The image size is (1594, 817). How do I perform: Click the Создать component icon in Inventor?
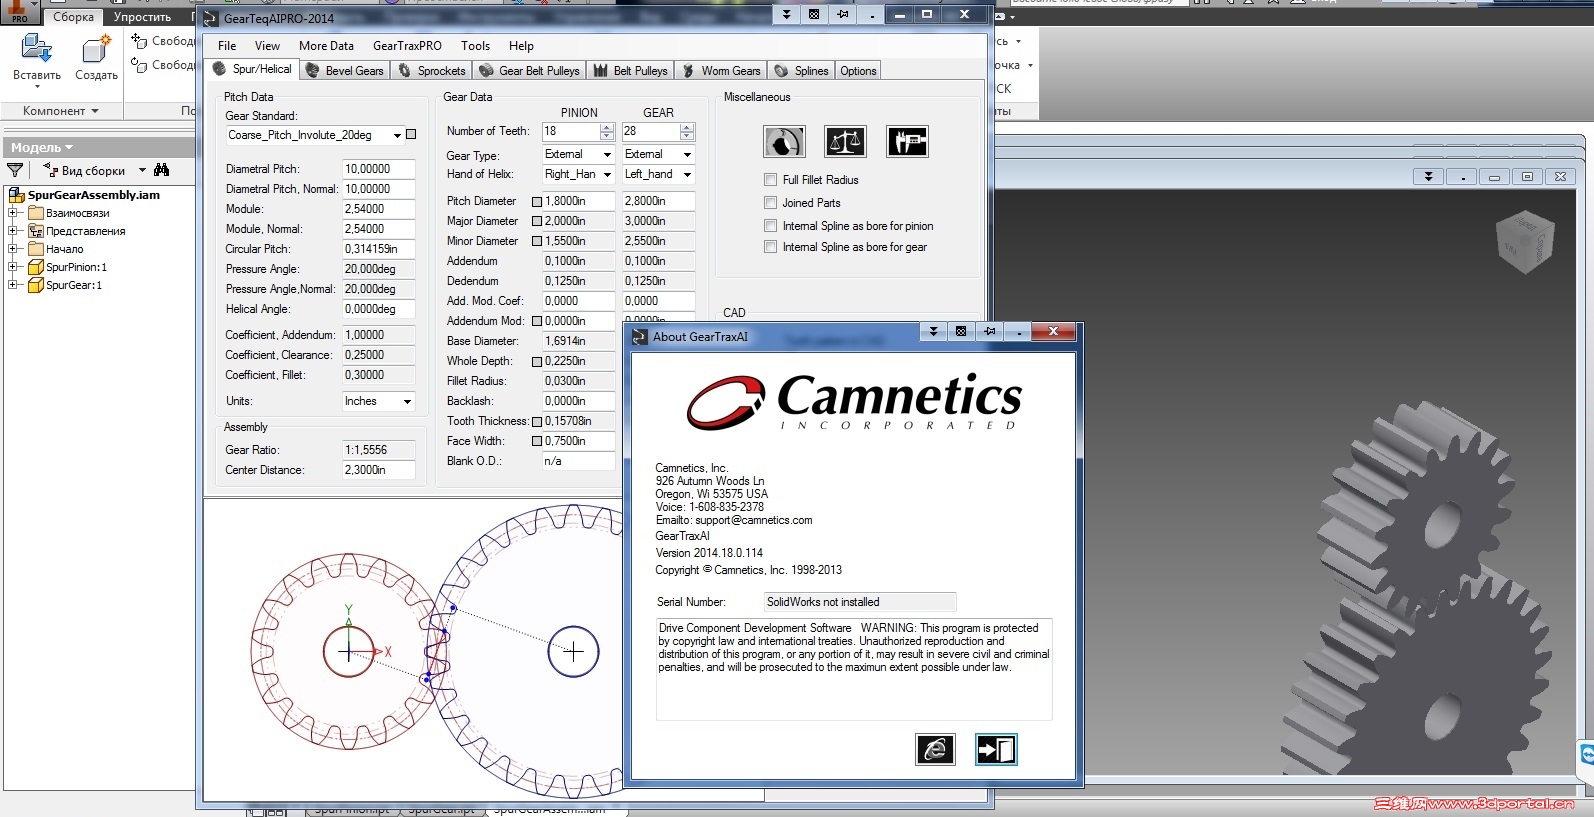coord(96,48)
